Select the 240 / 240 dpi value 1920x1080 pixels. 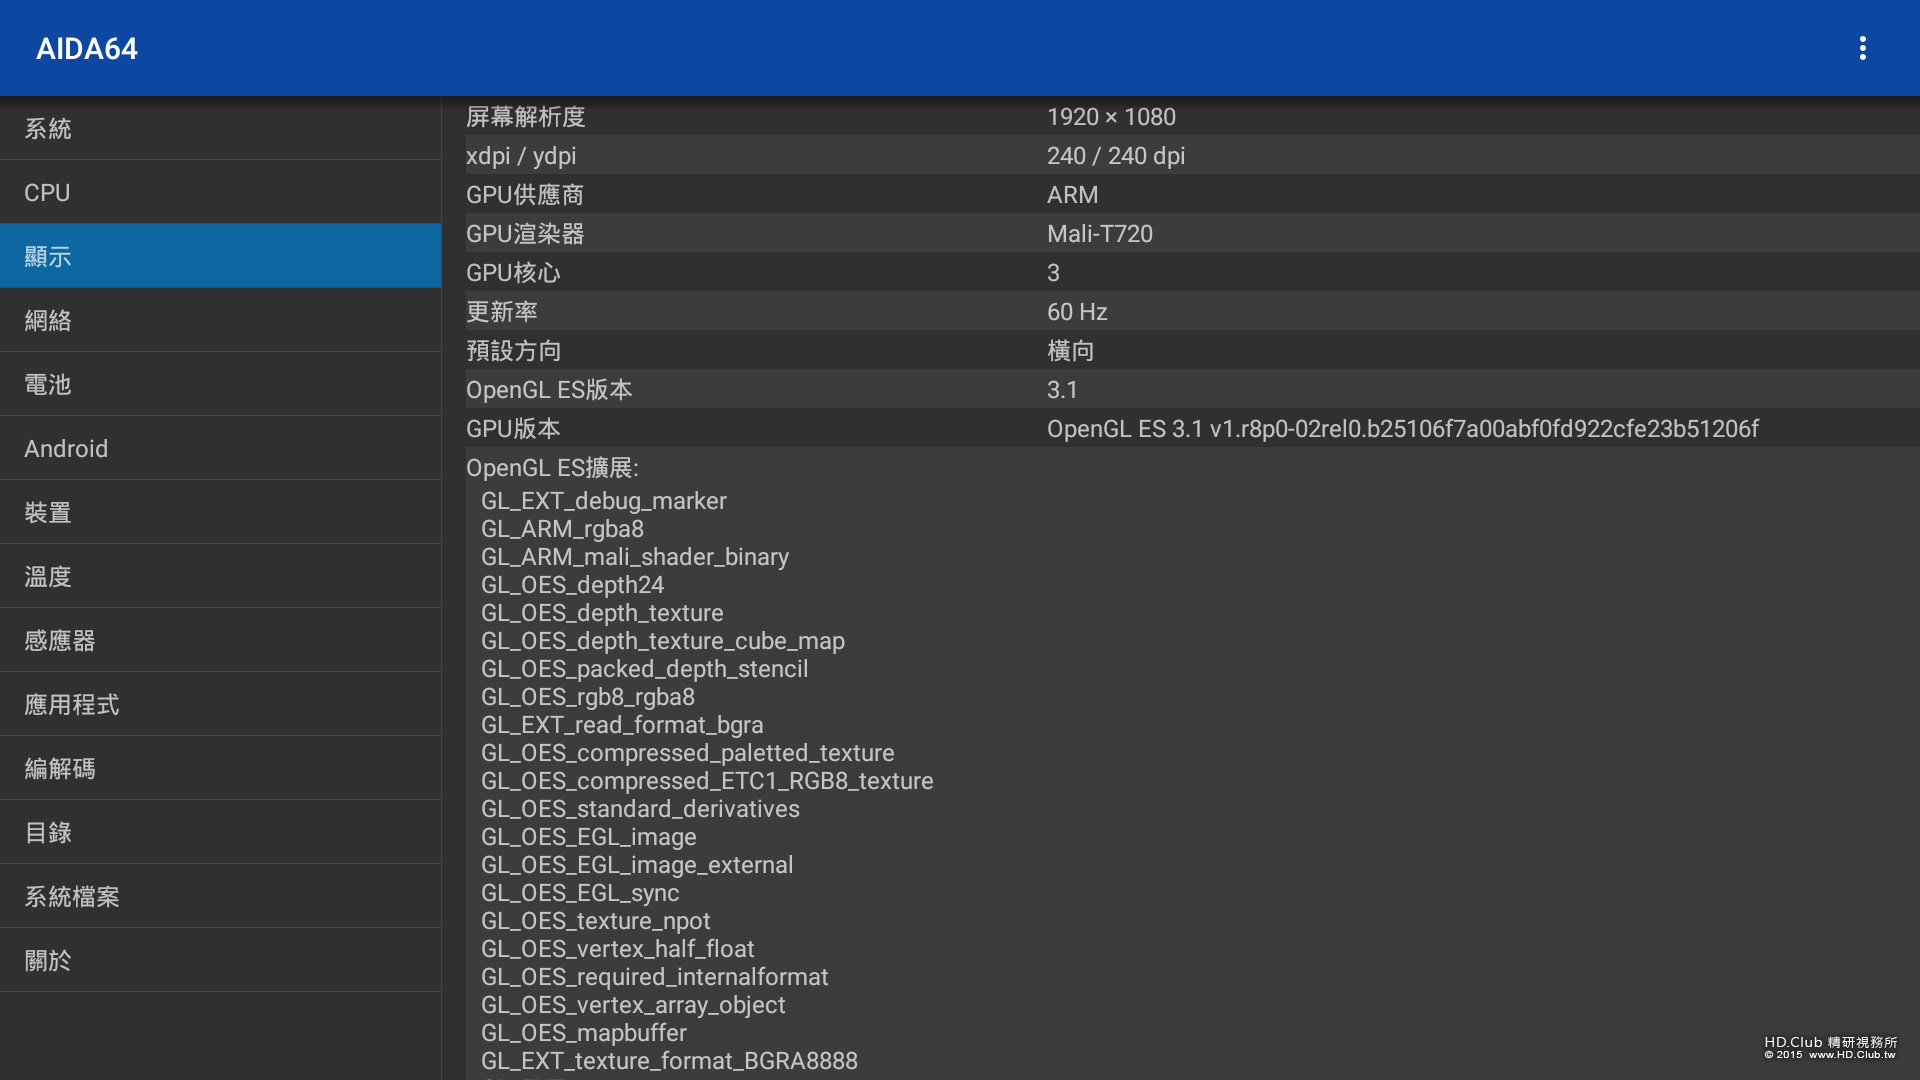click(x=1116, y=156)
